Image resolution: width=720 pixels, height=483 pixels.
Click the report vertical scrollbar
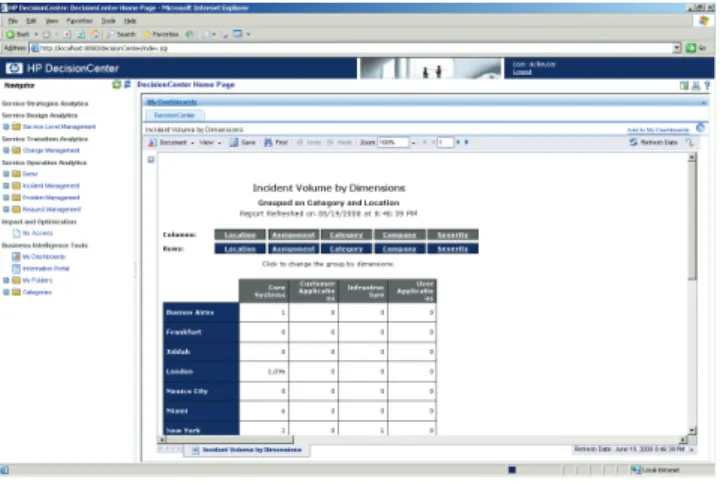[x=692, y=294]
